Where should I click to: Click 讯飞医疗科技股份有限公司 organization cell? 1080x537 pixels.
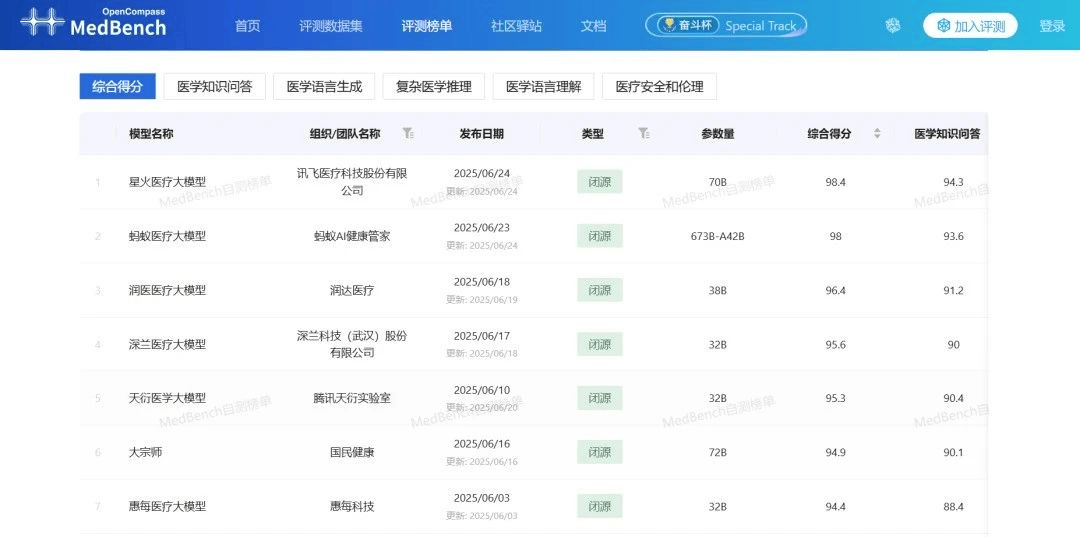(352, 182)
